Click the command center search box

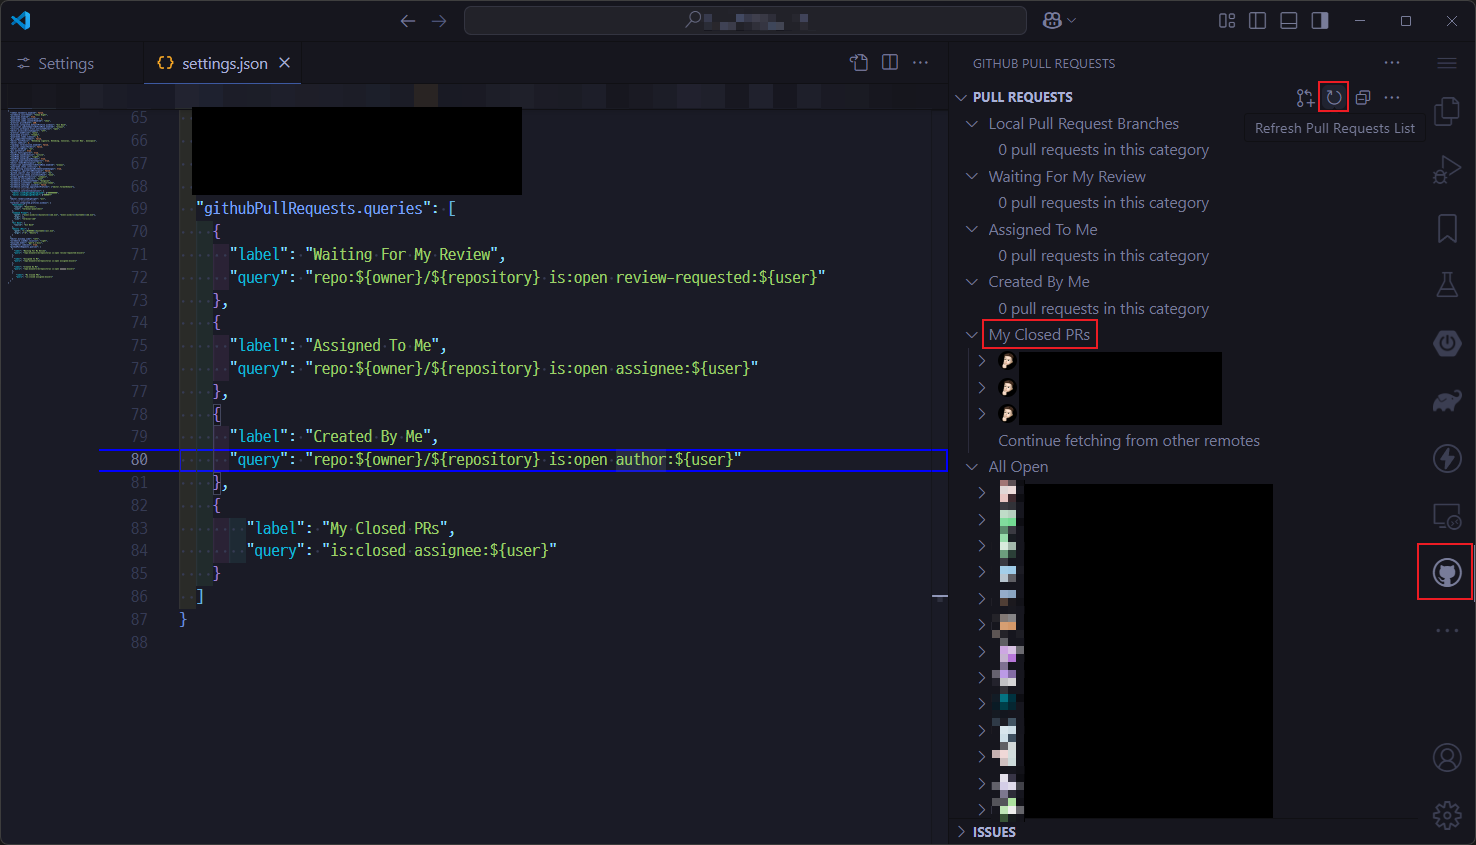745,20
